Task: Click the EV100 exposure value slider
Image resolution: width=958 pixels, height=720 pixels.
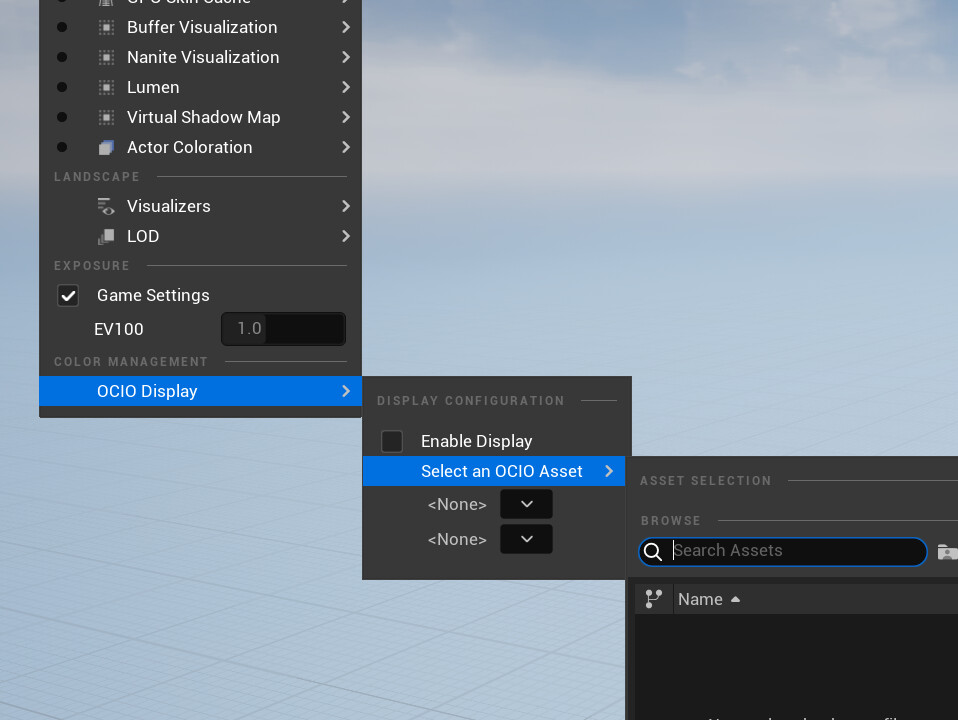Action: click(283, 329)
